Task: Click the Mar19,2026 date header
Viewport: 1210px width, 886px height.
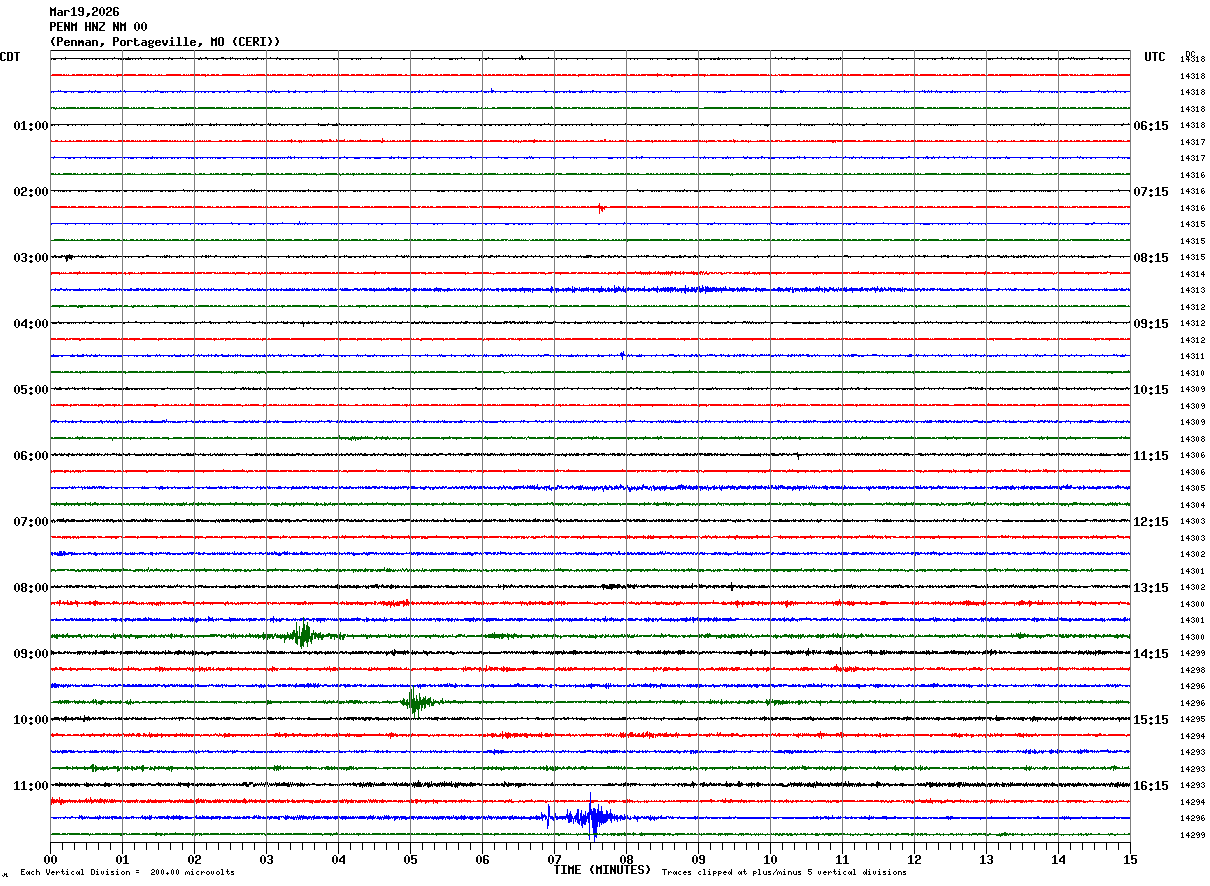Action: click(84, 12)
